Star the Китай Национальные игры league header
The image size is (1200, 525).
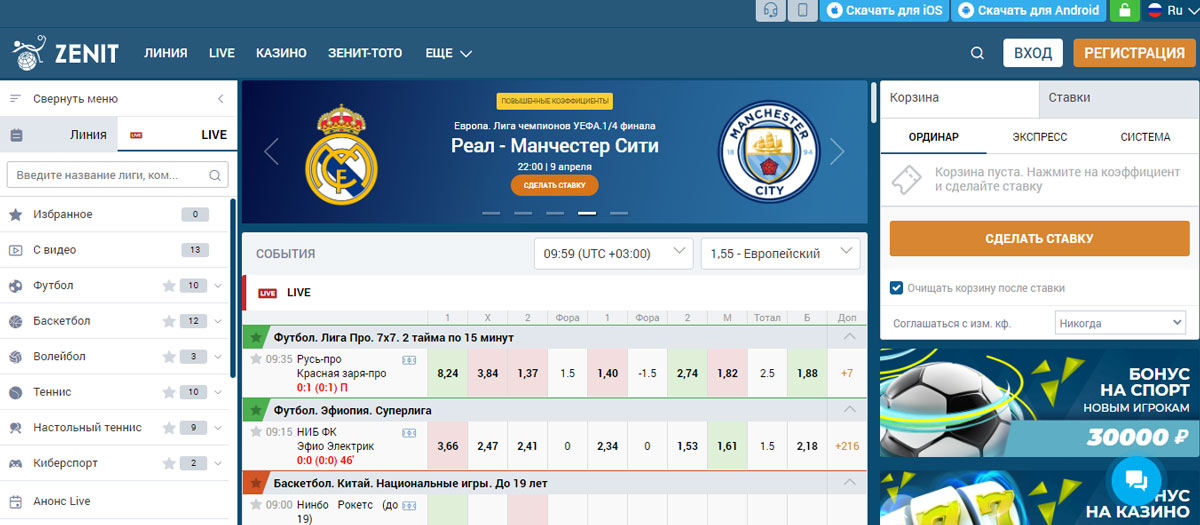[x=256, y=483]
